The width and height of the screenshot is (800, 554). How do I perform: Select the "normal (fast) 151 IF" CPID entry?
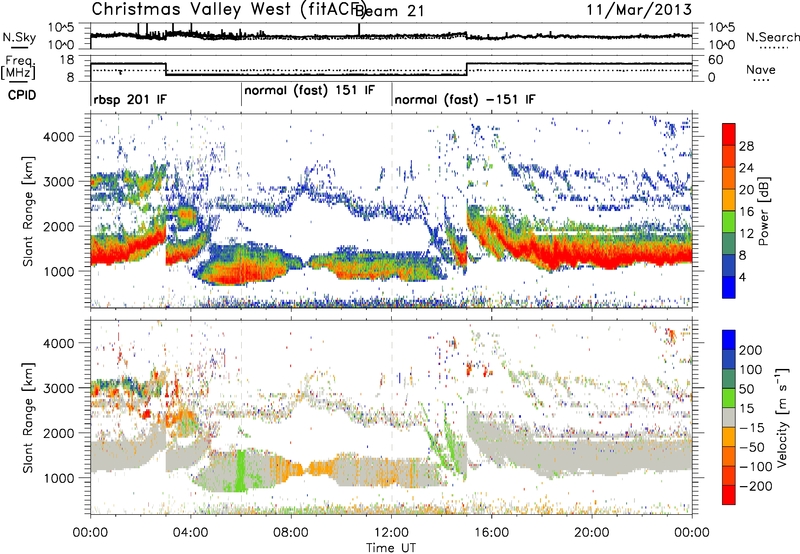(x=309, y=91)
